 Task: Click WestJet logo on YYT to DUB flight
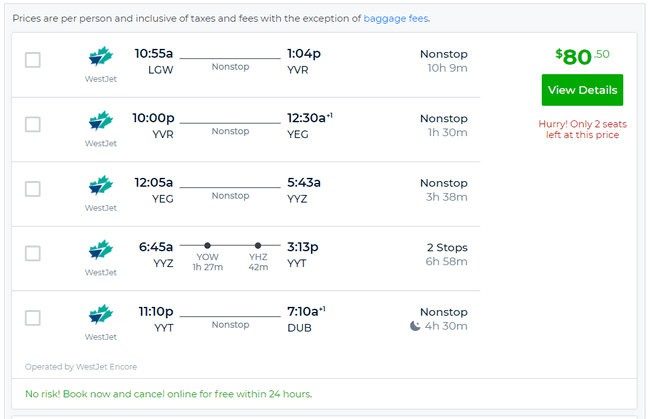[x=101, y=314]
